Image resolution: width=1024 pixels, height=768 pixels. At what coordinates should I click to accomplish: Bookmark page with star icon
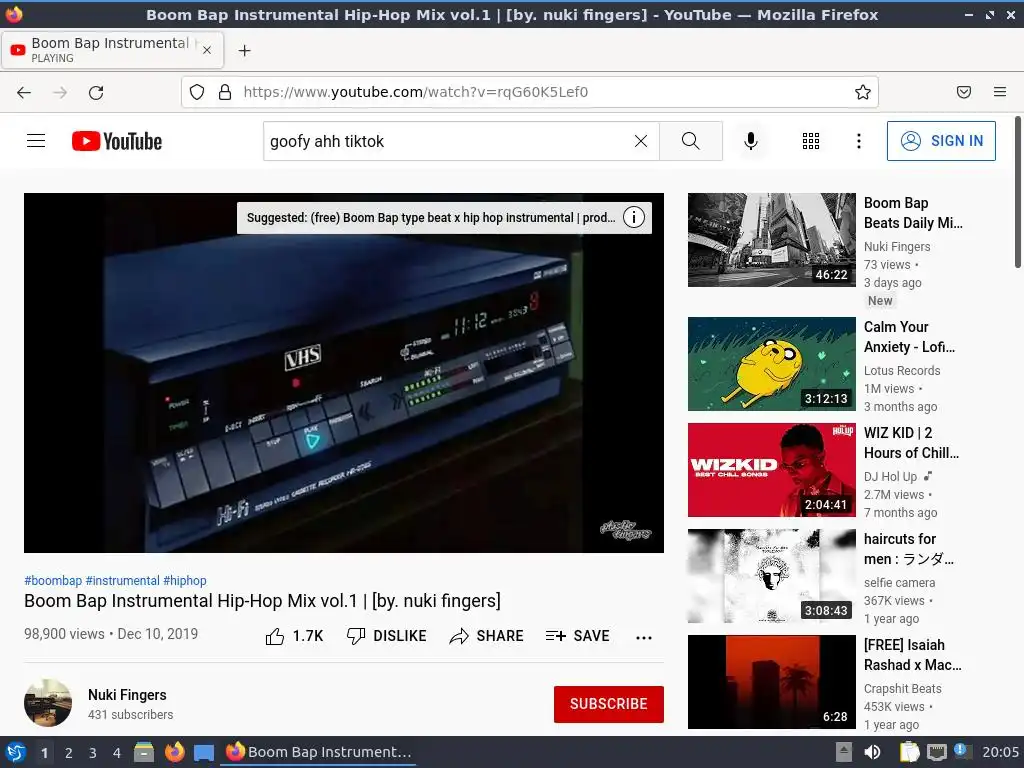[x=862, y=92]
